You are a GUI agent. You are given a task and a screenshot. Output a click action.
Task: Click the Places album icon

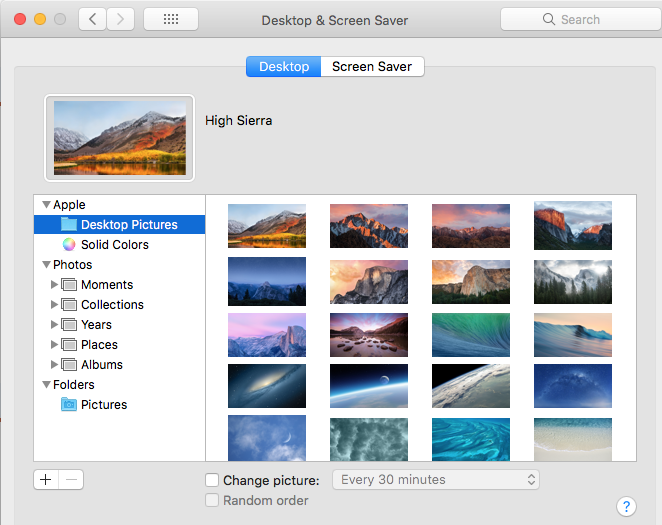click(x=69, y=344)
